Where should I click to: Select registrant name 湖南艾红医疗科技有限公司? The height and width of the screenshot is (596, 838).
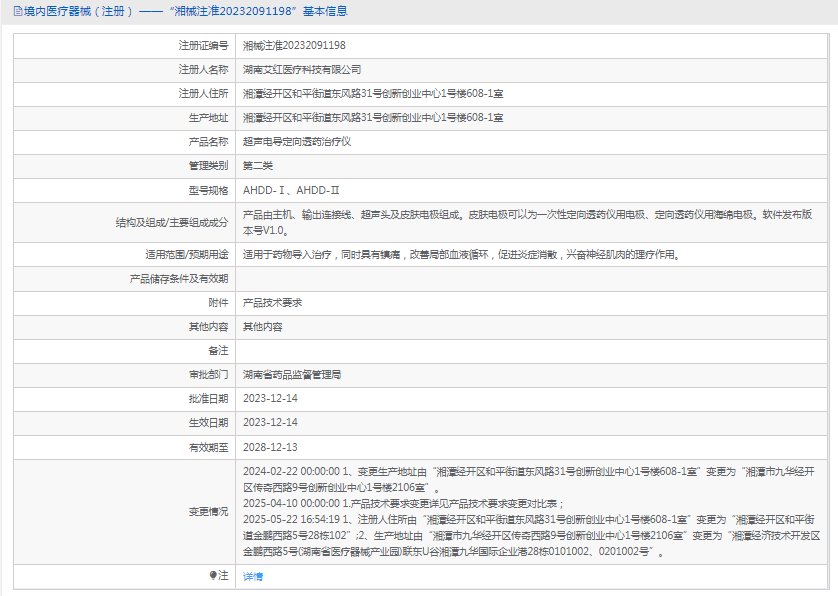(302, 69)
